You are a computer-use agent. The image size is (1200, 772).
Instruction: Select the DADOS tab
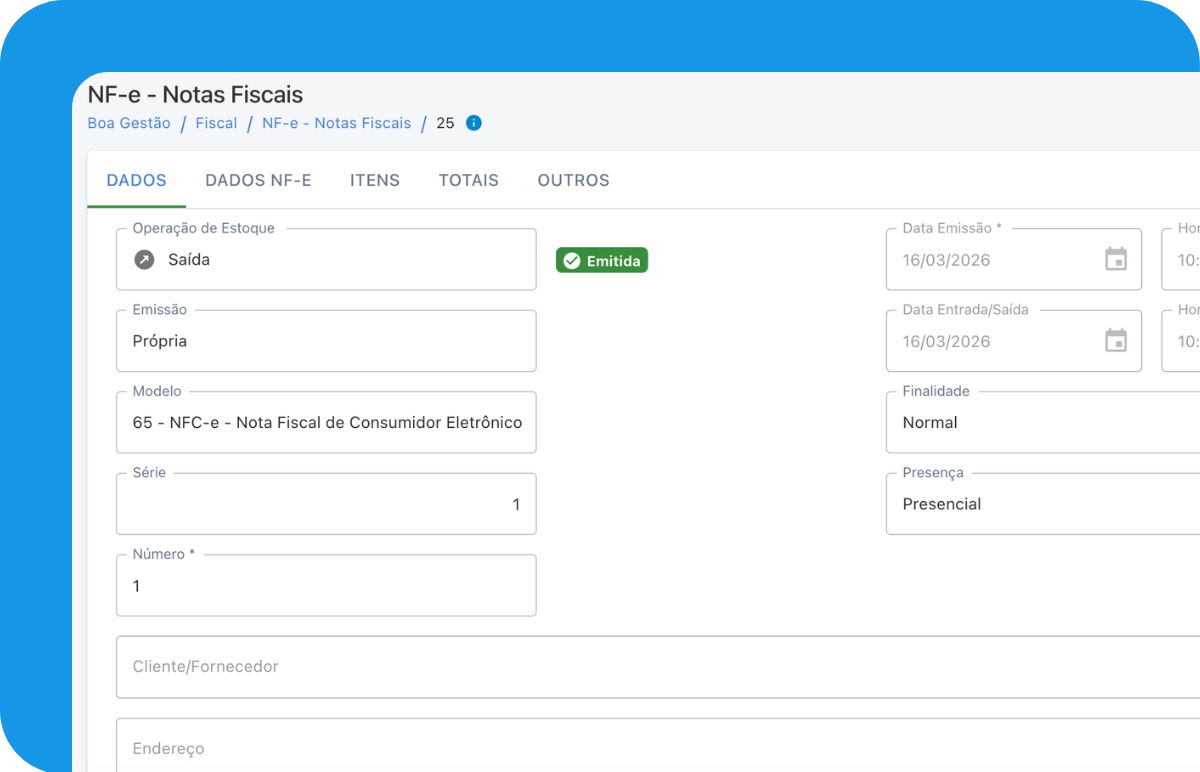click(136, 180)
